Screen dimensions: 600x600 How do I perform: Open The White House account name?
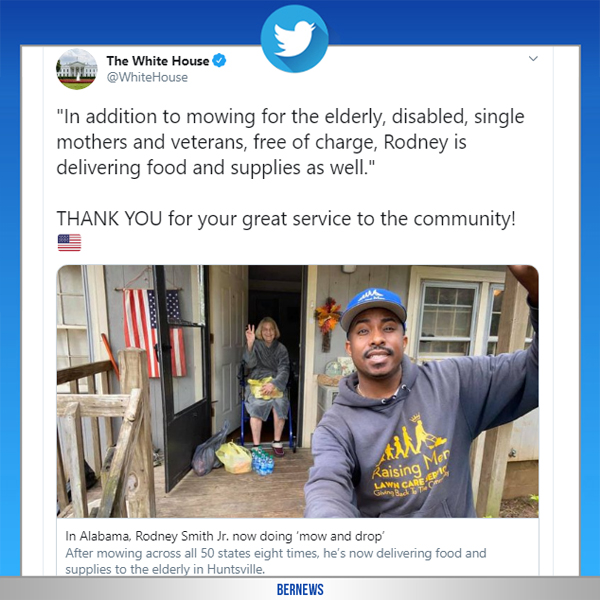[x=158, y=61]
